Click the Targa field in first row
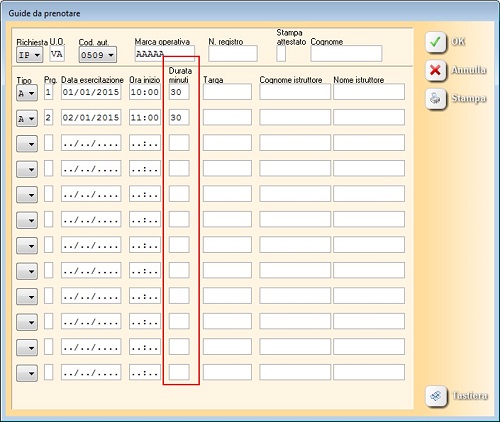The width and height of the screenshot is (500, 422). (x=227, y=92)
